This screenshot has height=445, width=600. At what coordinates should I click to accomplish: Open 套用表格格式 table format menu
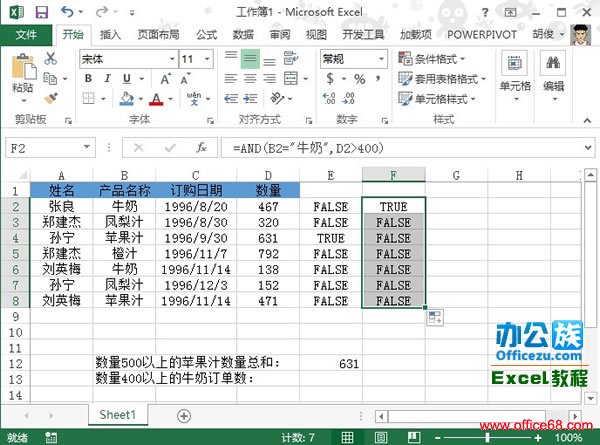pyautogui.click(x=442, y=79)
